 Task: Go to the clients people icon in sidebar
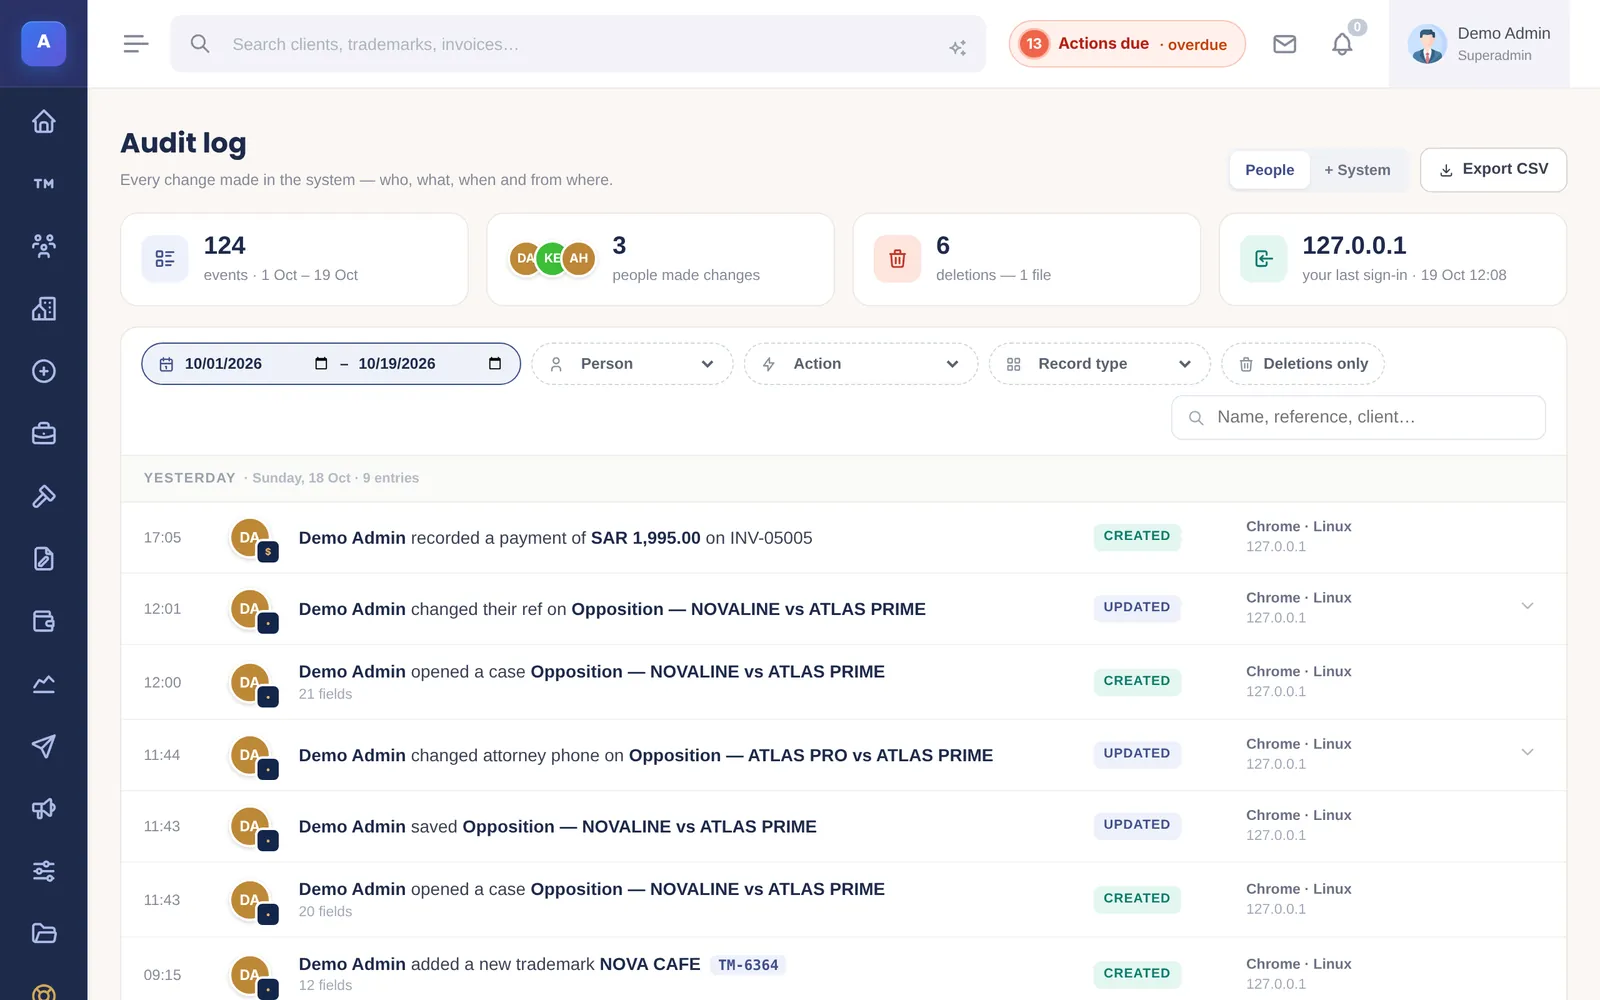point(43,246)
